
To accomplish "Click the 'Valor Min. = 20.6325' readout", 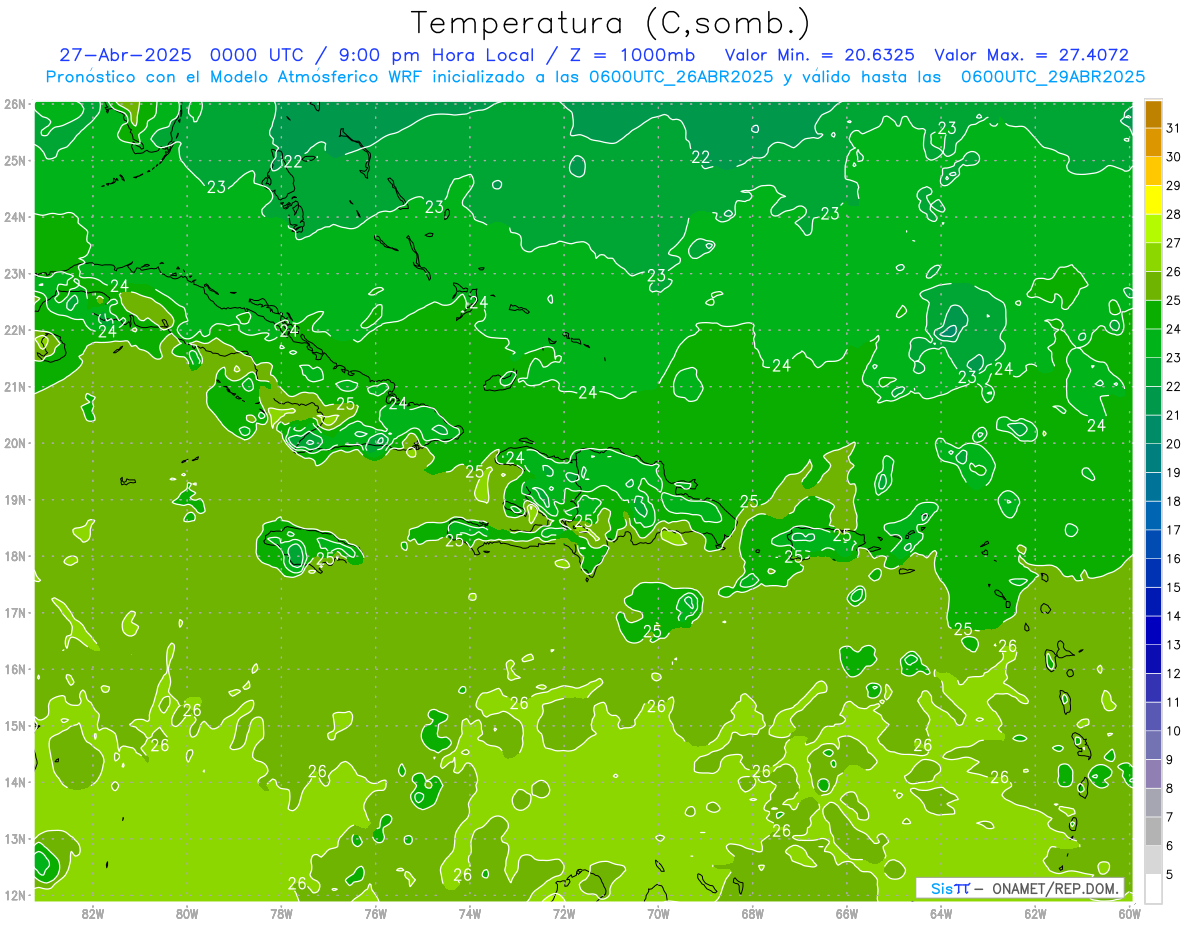I will [819, 55].
